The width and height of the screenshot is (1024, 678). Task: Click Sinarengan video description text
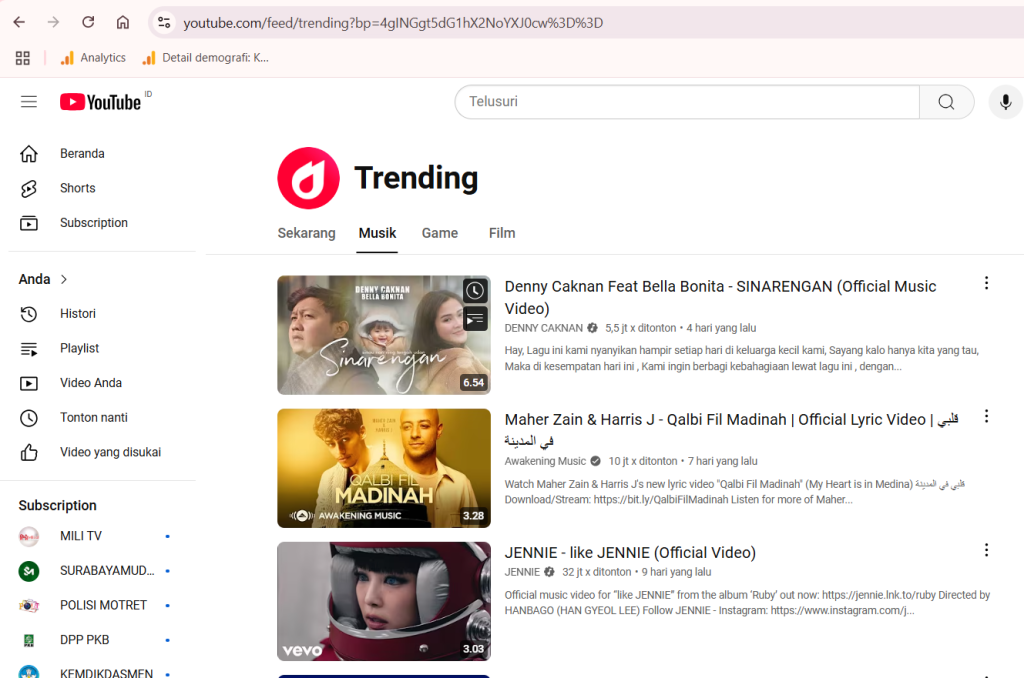(741, 359)
